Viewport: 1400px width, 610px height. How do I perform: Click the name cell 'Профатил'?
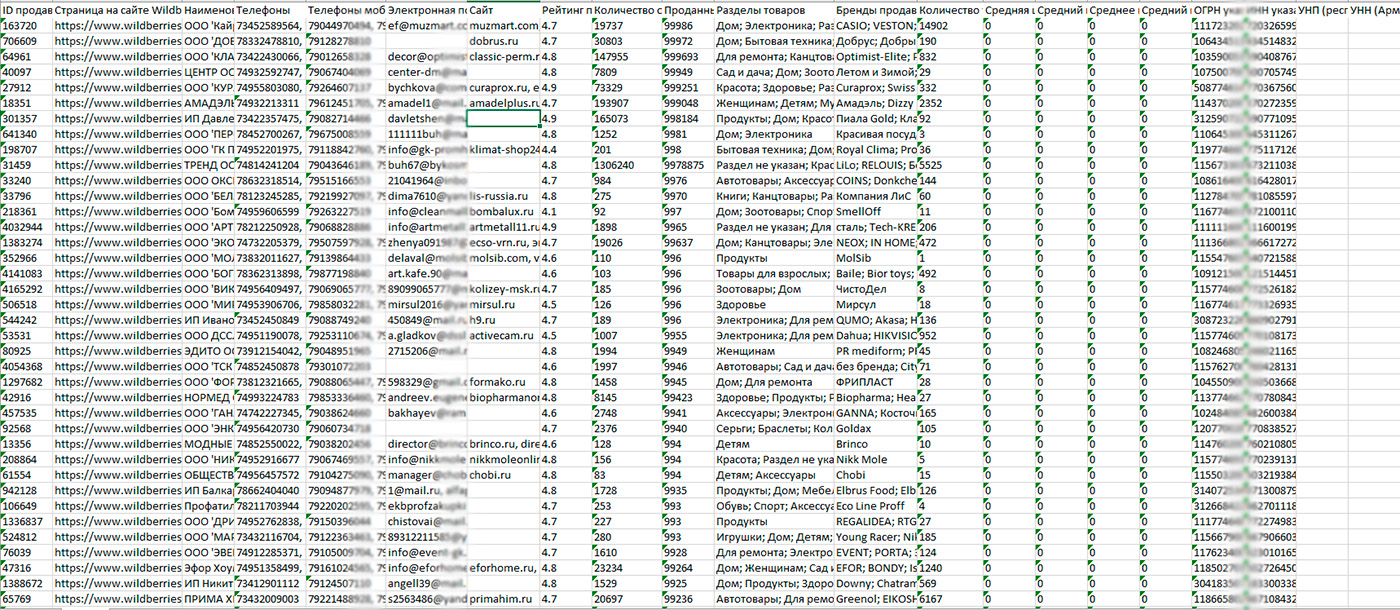[208, 506]
